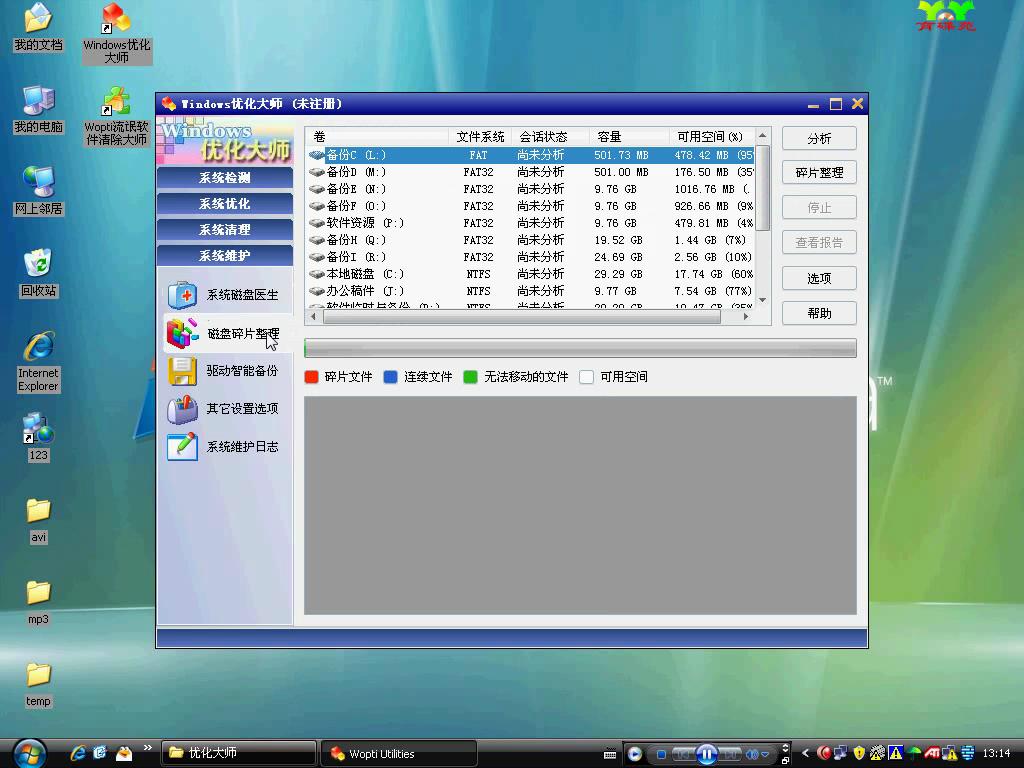Image resolution: width=1024 pixels, height=768 pixels.
Task: Click the green umbrella tray icon
Action: [914, 753]
